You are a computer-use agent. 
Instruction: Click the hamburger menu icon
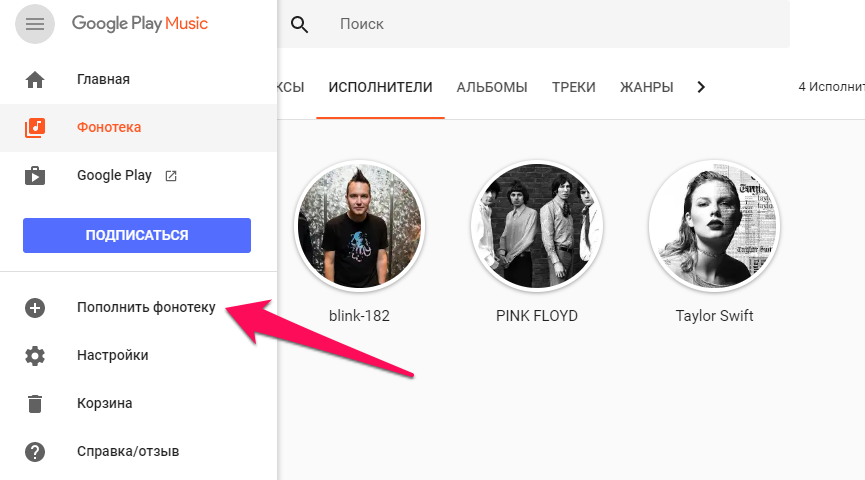[x=35, y=24]
